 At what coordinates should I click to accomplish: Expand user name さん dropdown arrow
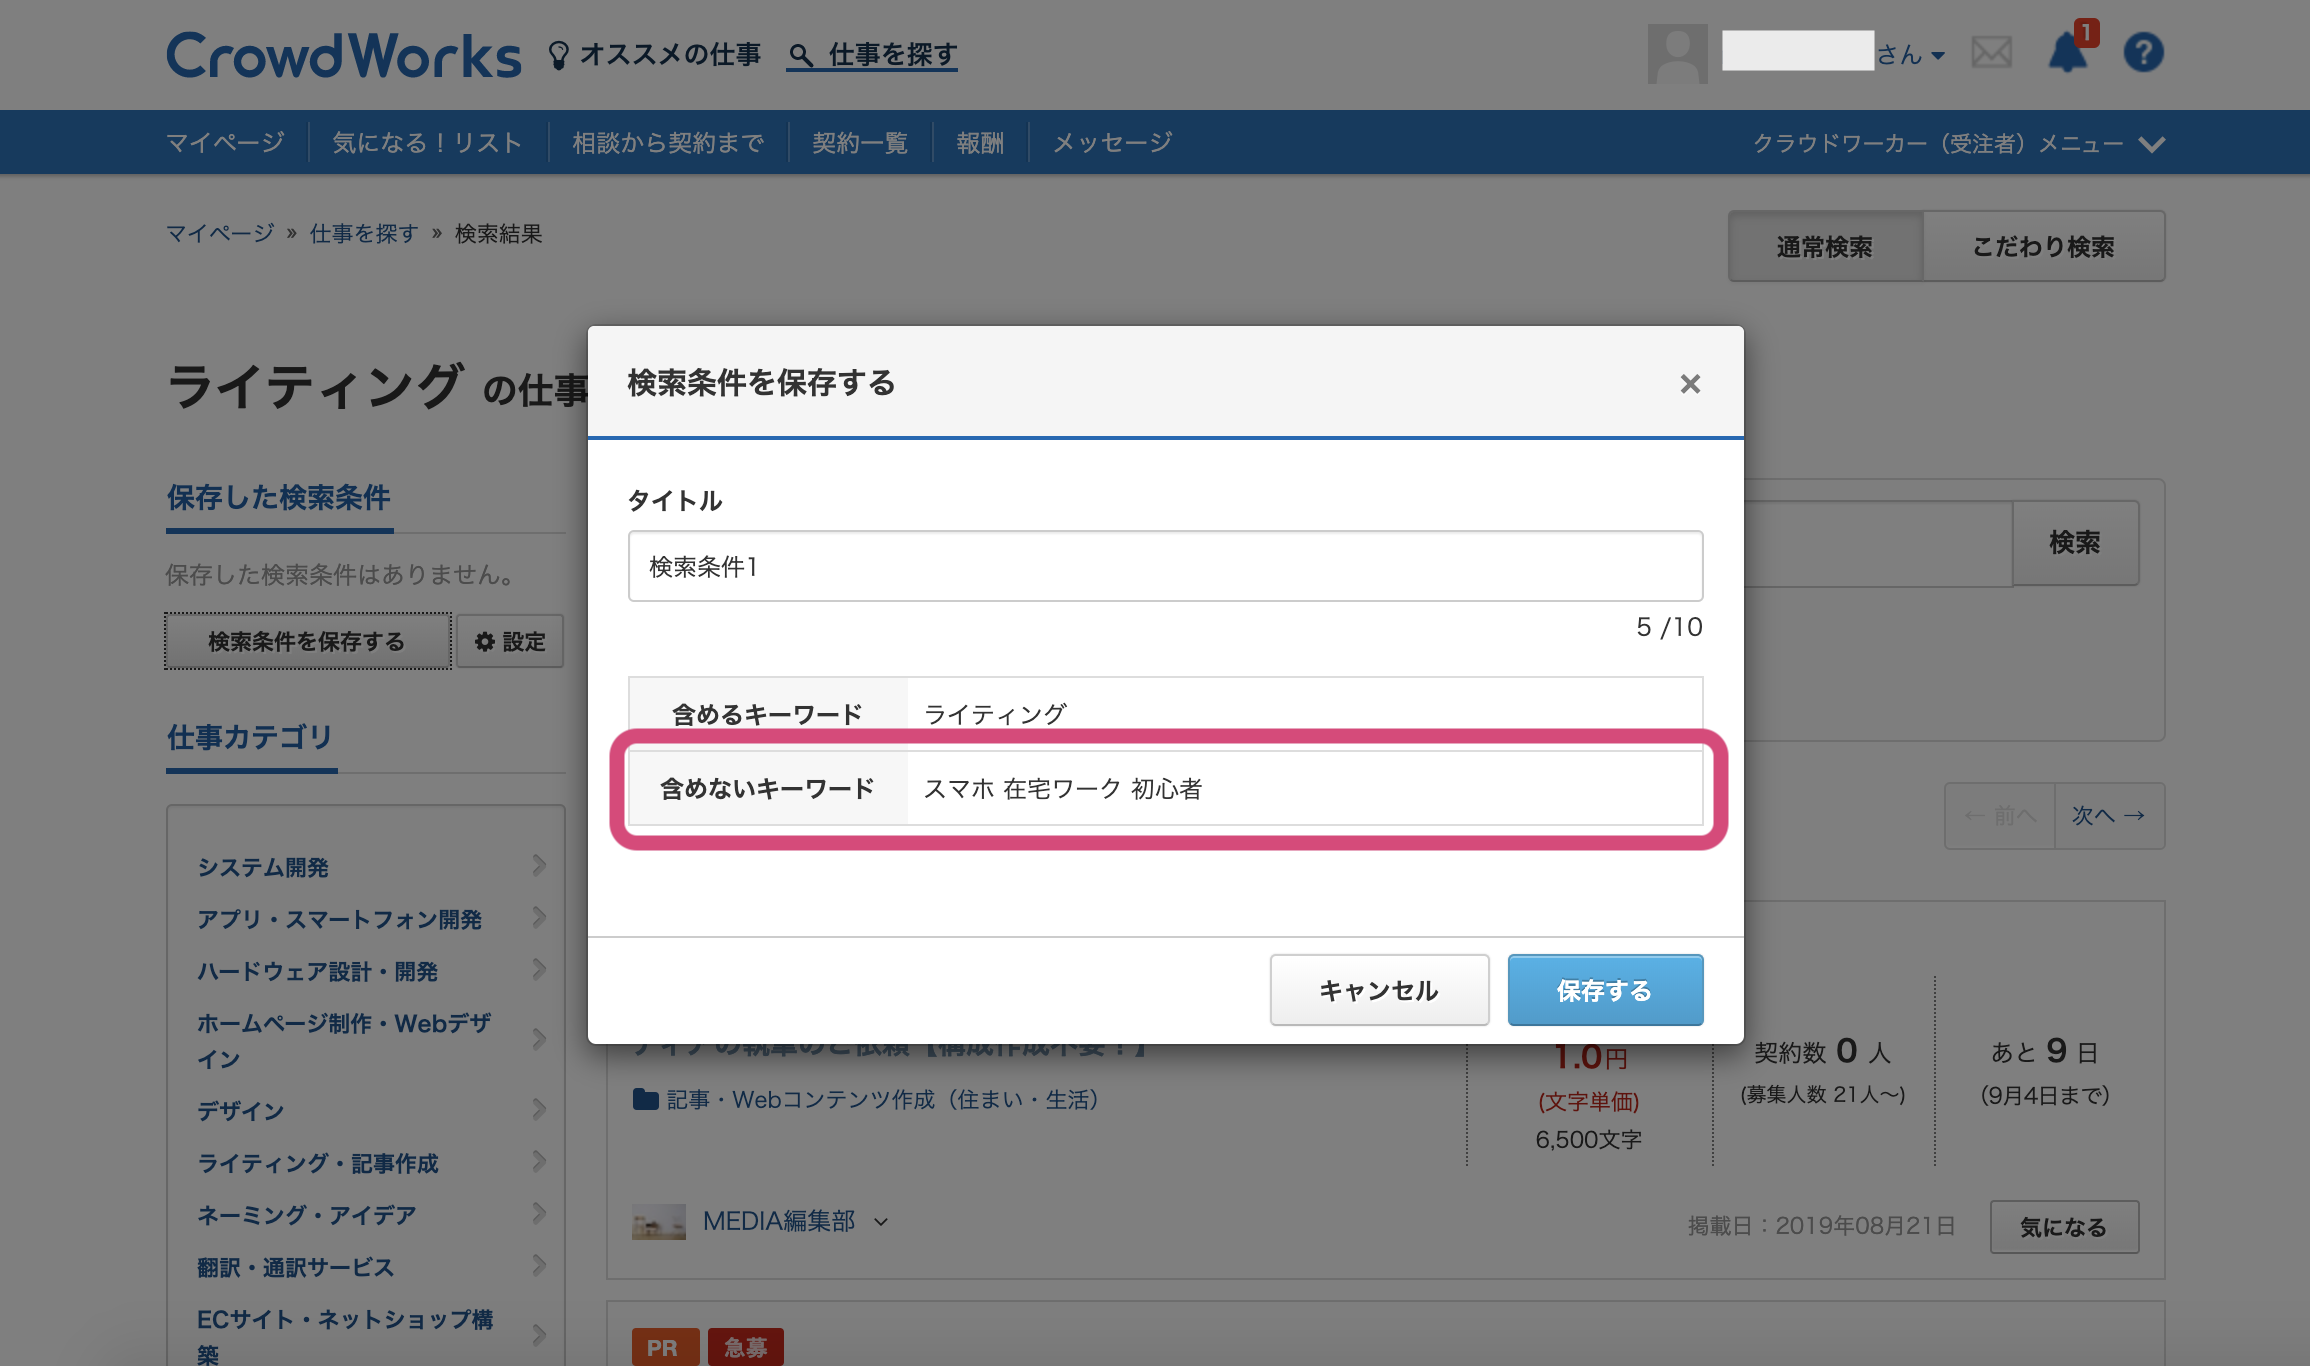(x=1938, y=56)
